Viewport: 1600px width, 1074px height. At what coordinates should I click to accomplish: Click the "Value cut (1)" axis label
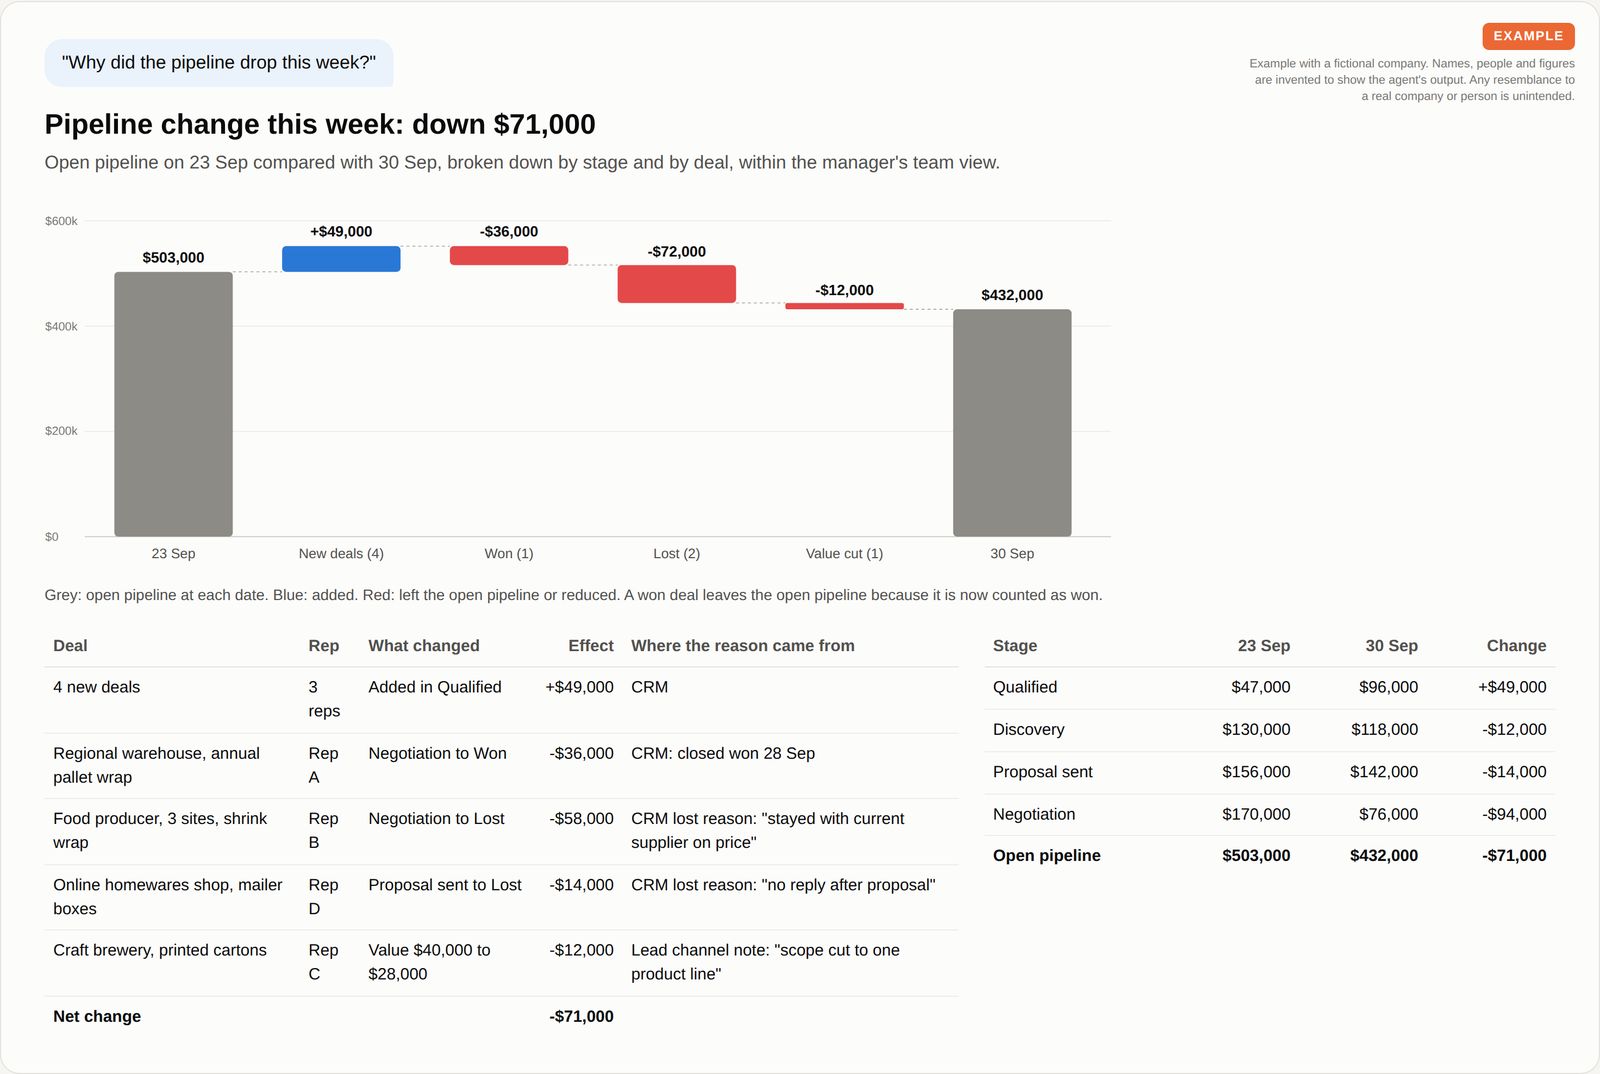coord(845,554)
